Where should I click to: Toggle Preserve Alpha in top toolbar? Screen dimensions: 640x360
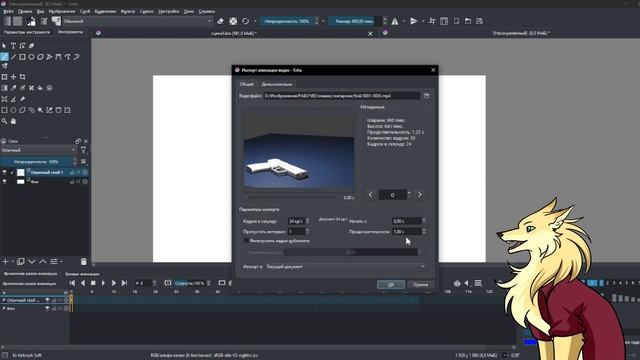(x=233, y=21)
